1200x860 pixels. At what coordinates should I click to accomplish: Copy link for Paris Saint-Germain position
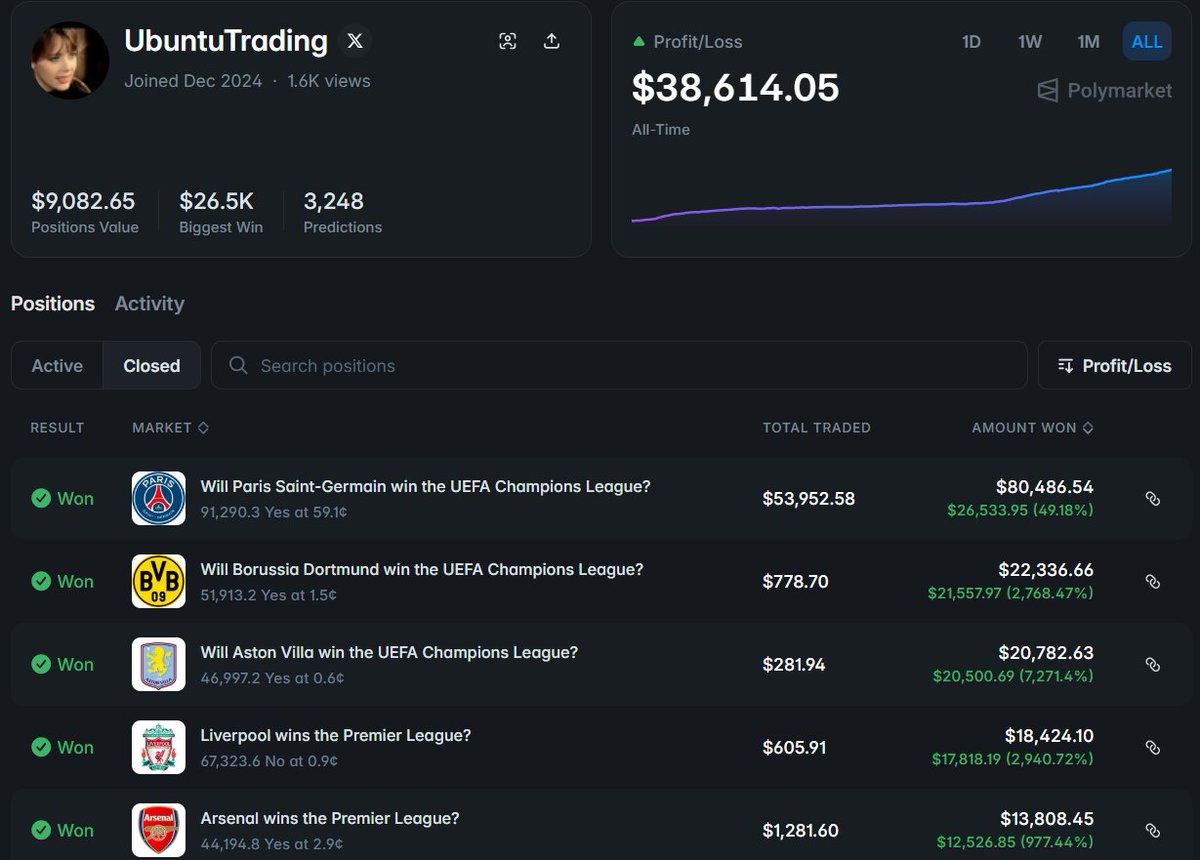click(1152, 499)
